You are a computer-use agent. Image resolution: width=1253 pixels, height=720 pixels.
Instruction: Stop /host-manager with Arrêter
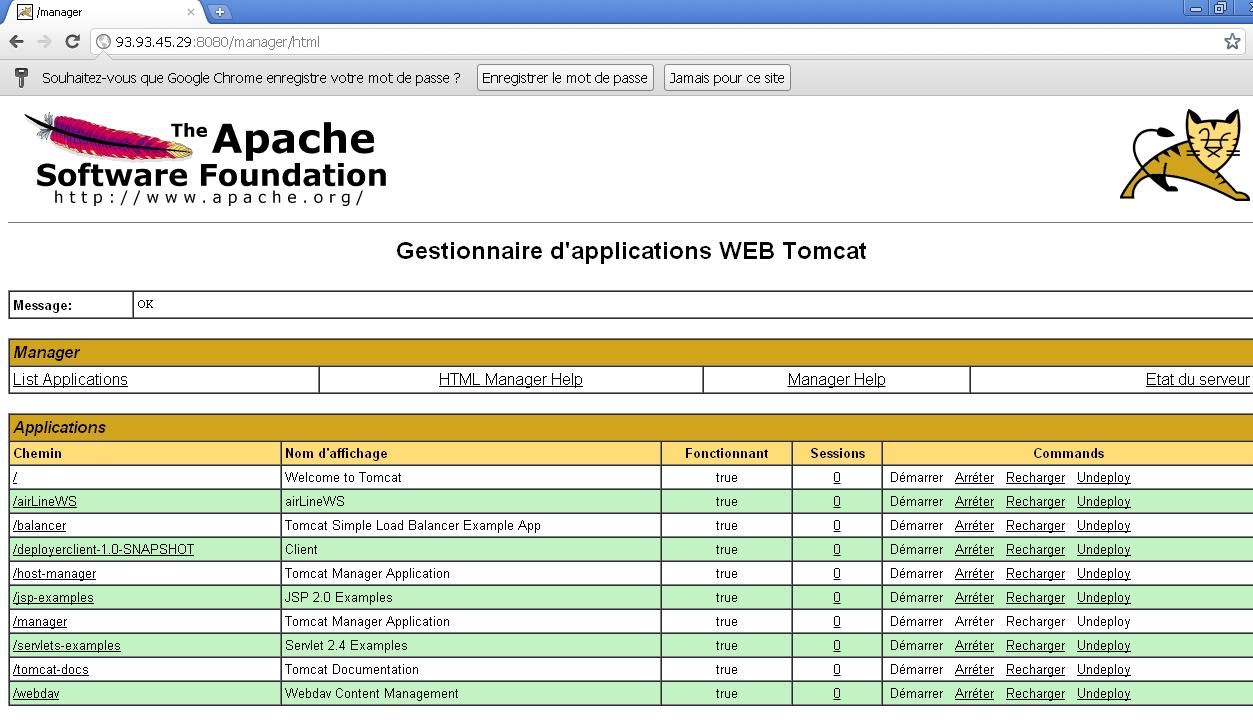click(974, 574)
